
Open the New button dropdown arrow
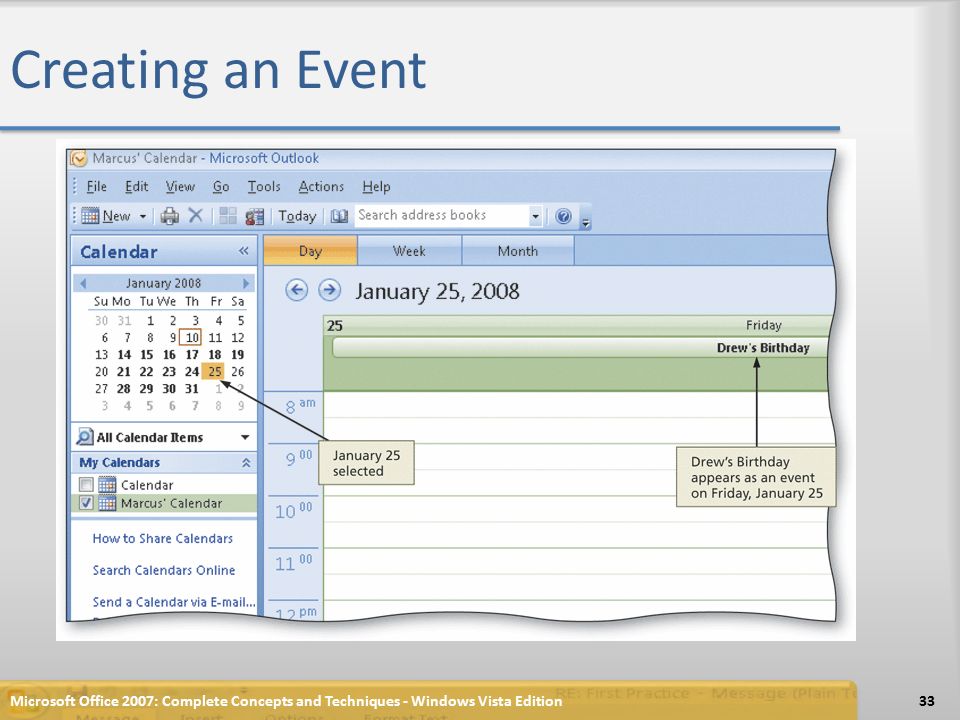pos(143,216)
